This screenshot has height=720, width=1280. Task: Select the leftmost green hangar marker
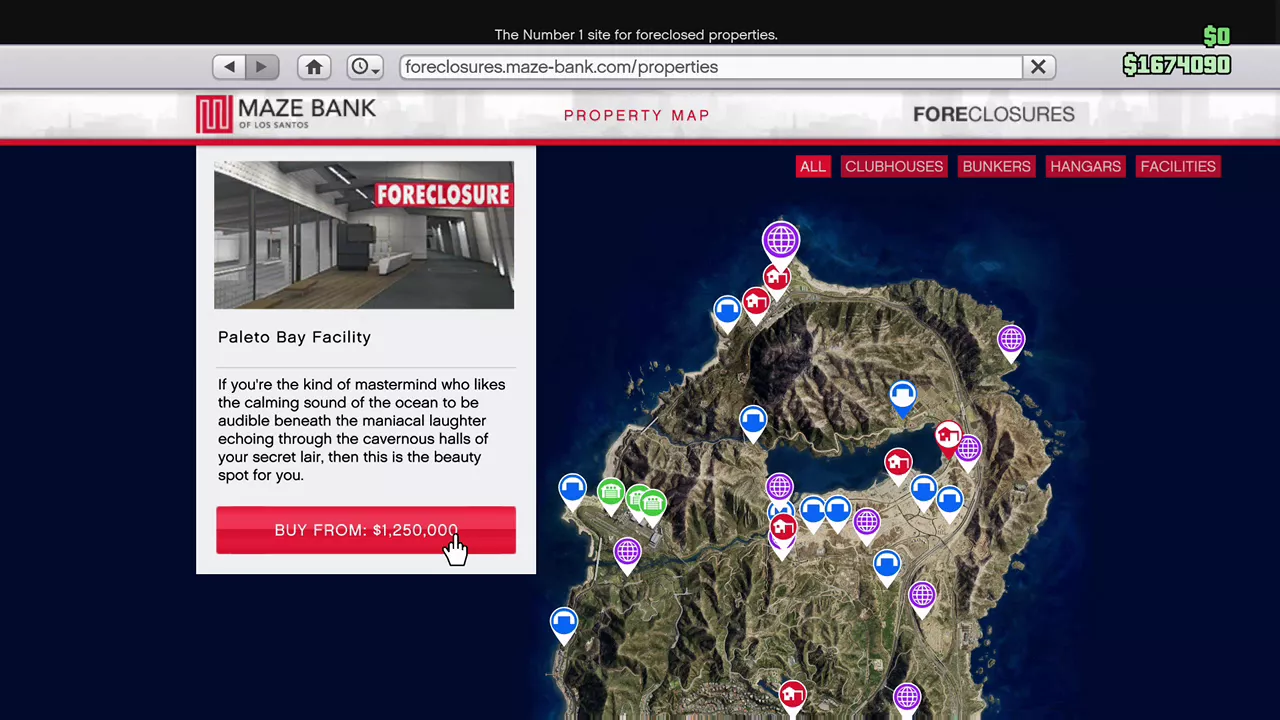click(x=610, y=494)
